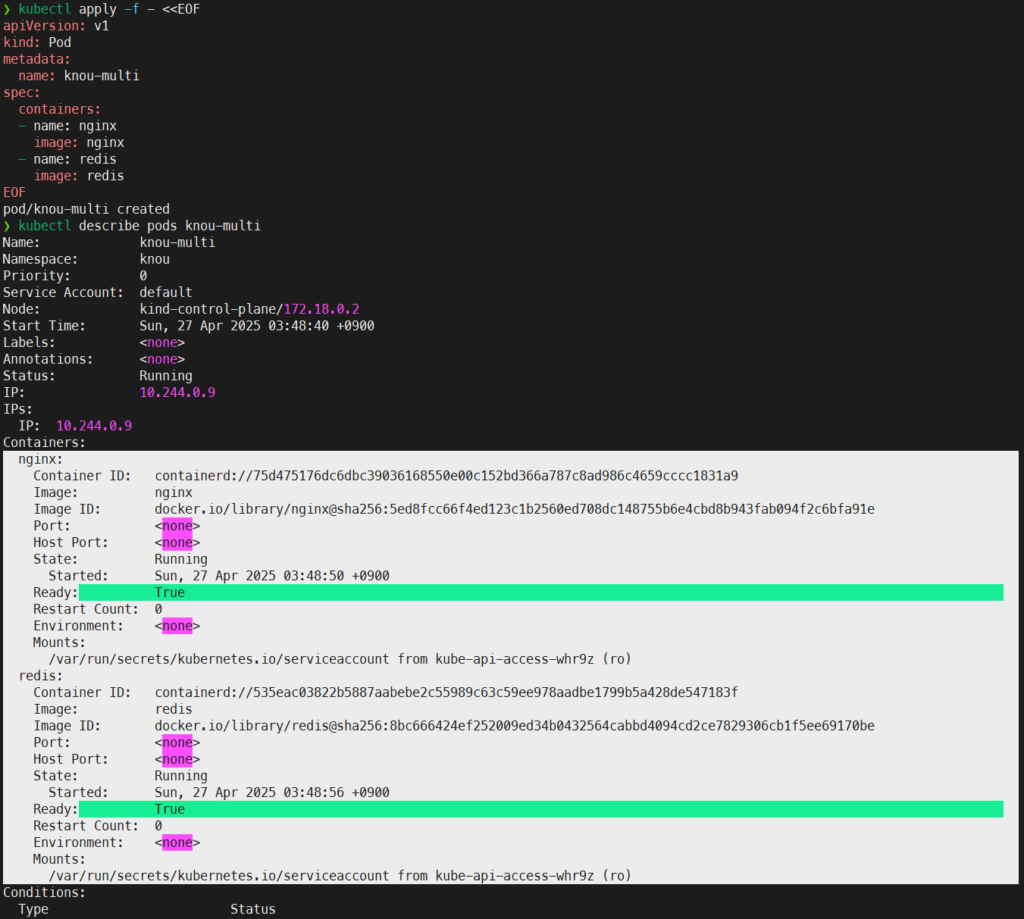Click the redis Ready 'True' highlighted value
The width and height of the screenshot is (1024, 919).
[170, 809]
